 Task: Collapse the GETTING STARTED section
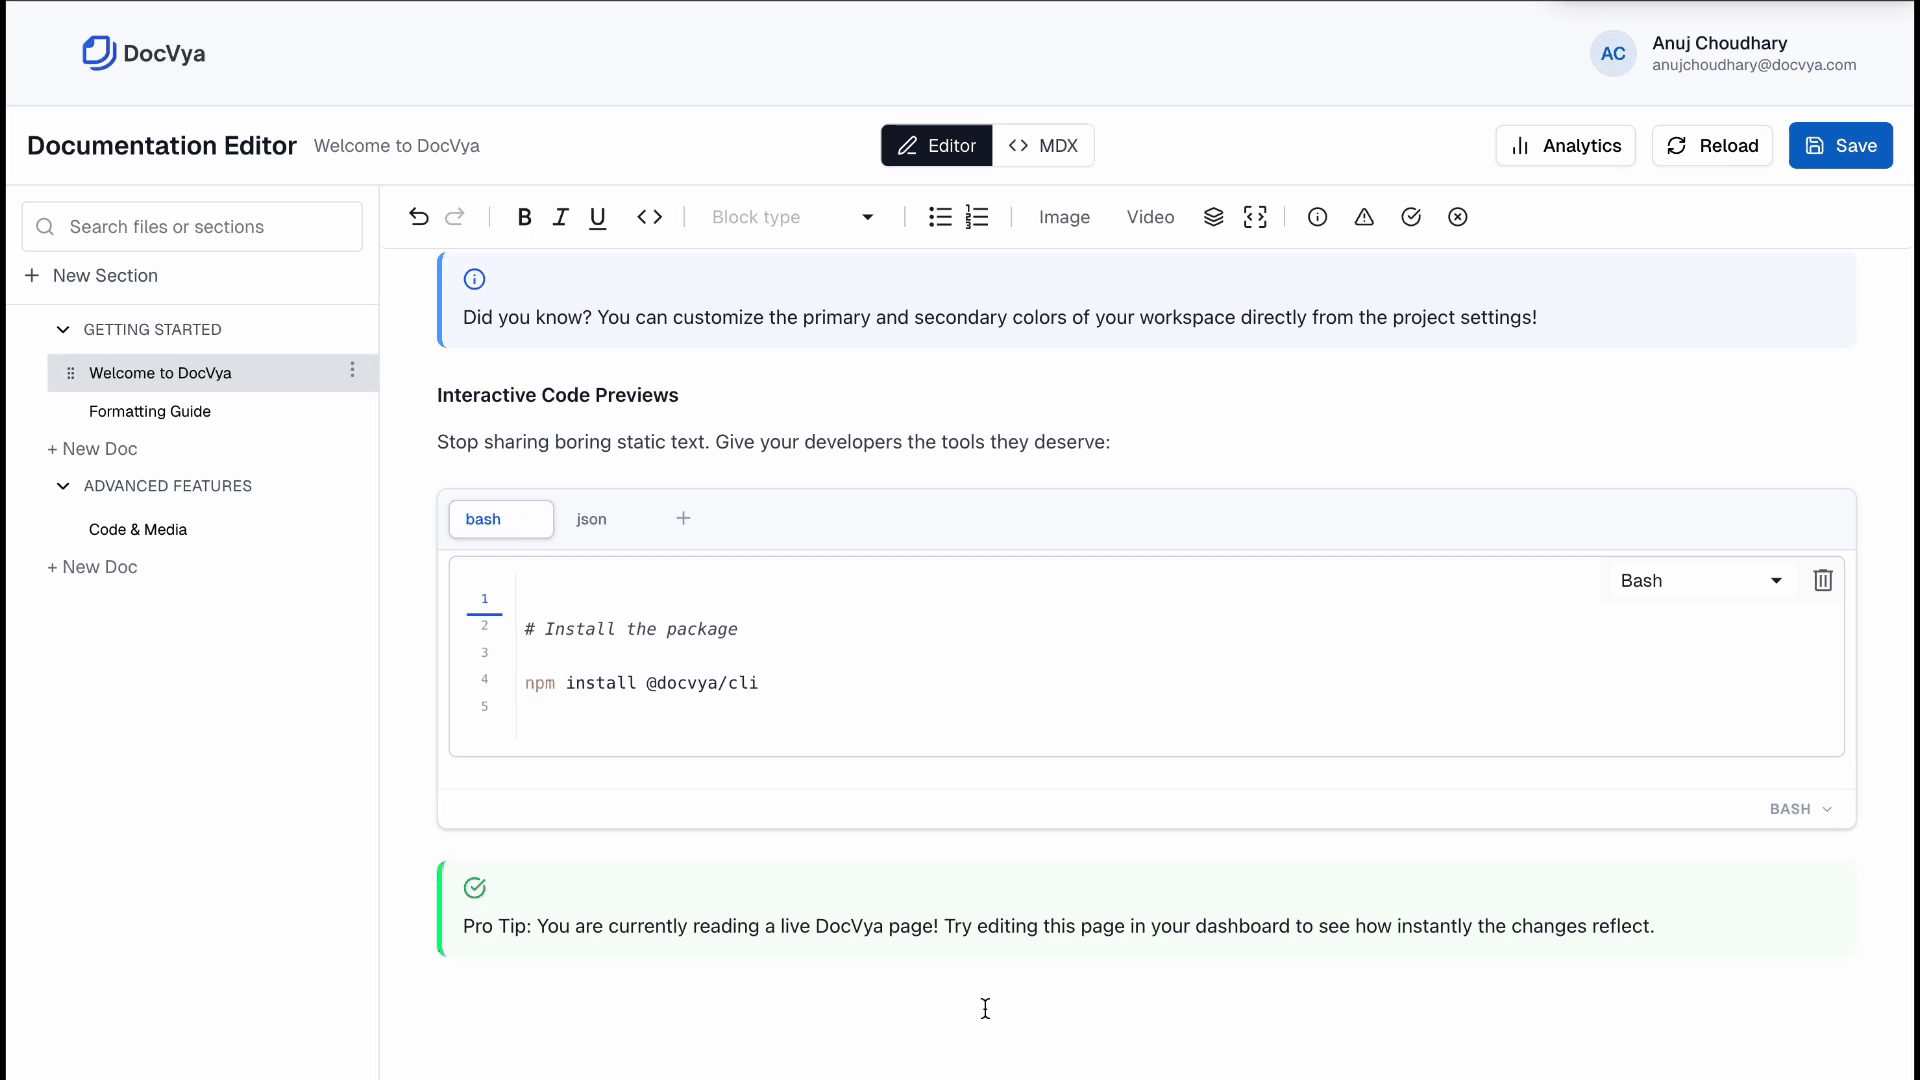[x=62, y=329]
